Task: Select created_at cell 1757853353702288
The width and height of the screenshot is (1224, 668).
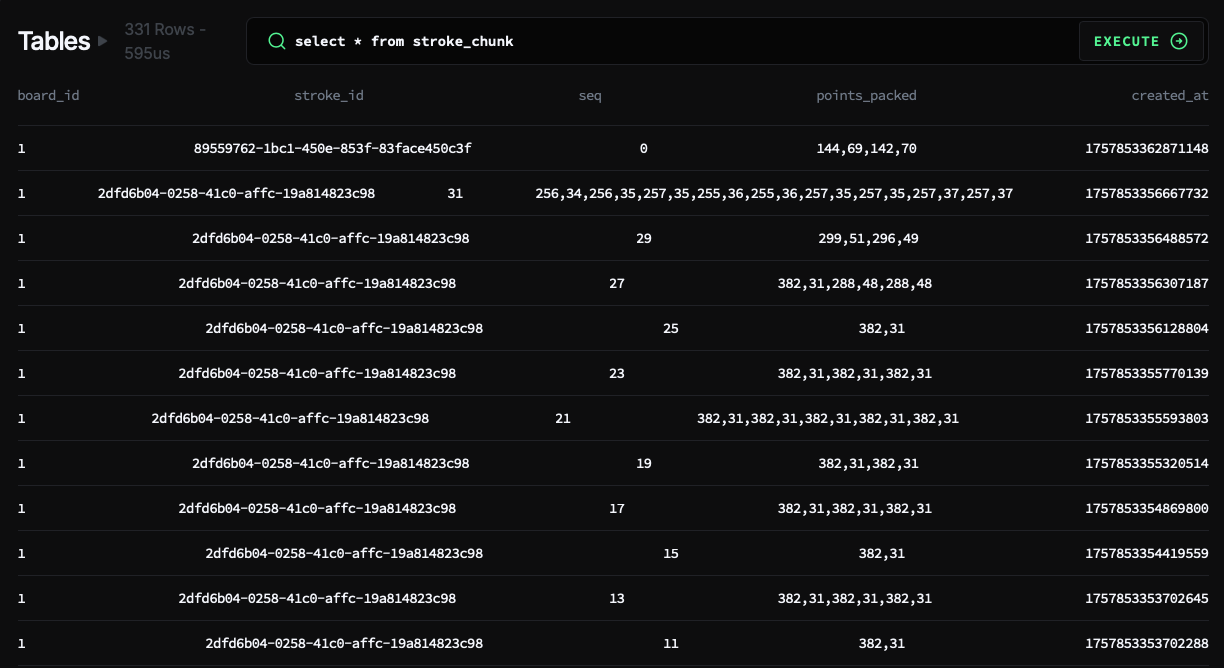Action: 1146,644
